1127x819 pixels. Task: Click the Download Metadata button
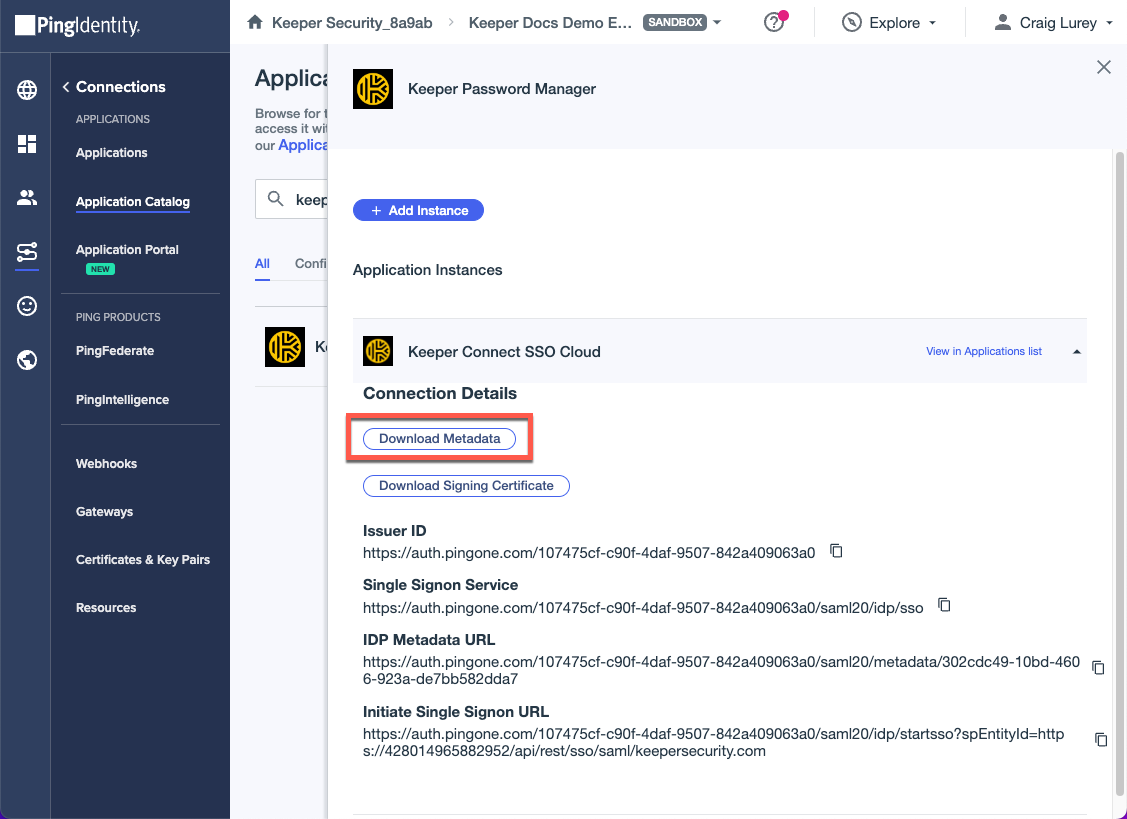click(439, 439)
